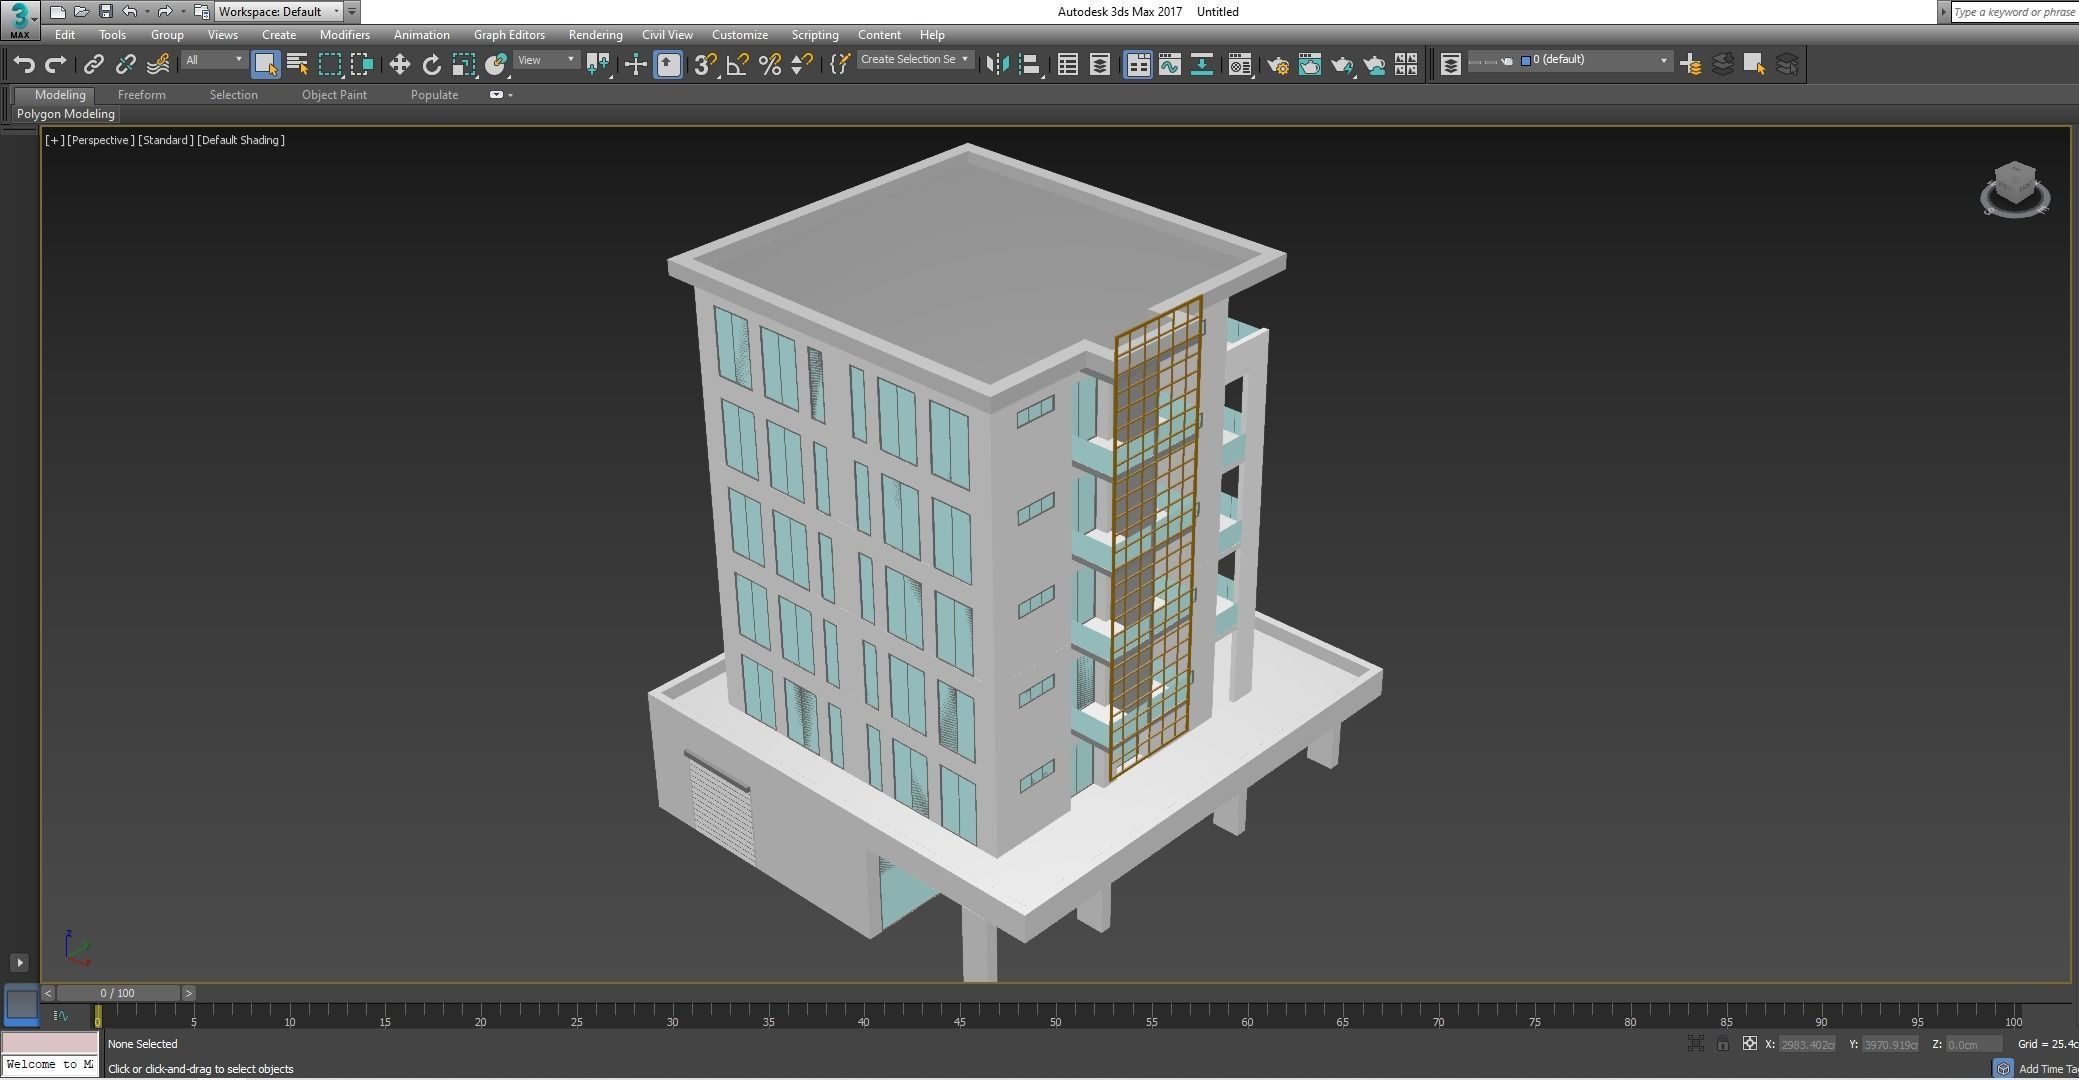Image resolution: width=2079 pixels, height=1080 pixels.
Task: Click the Create New Layer icon
Action: click(1690, 65)
